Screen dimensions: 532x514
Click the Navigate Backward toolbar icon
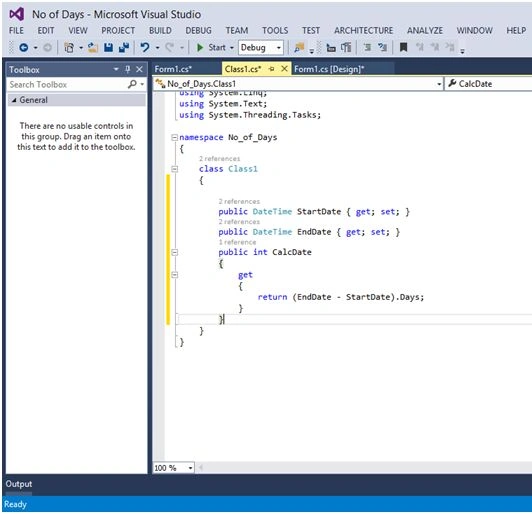click(x=23, y=47)
